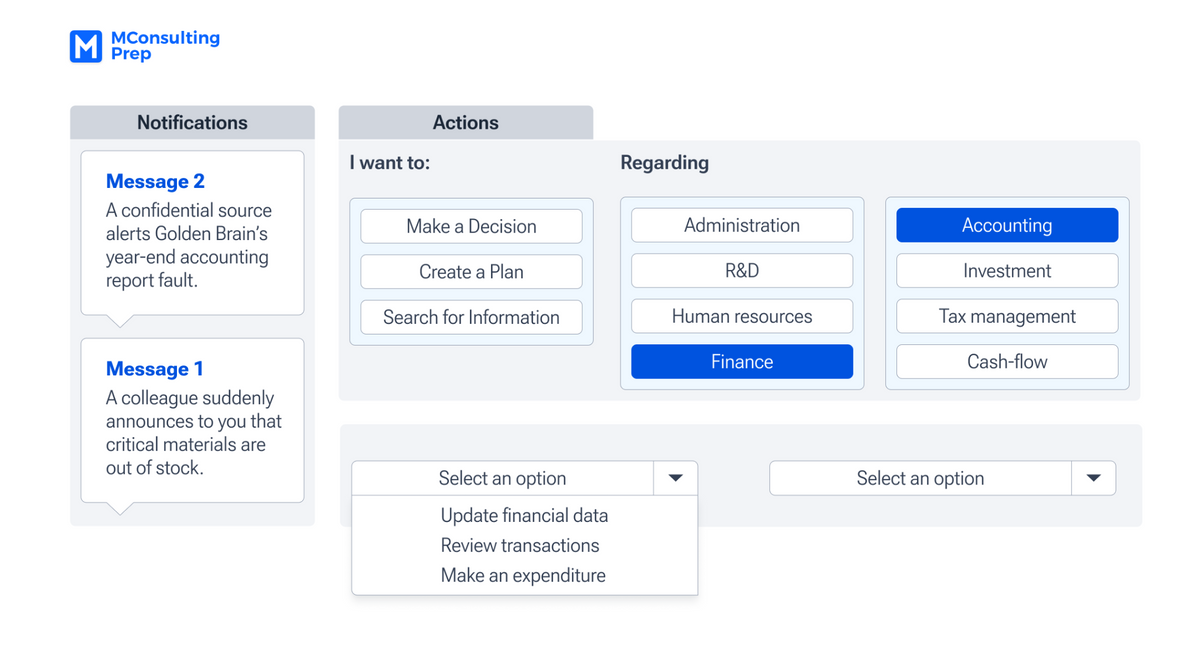Choose the Tax management topic

1007,316
